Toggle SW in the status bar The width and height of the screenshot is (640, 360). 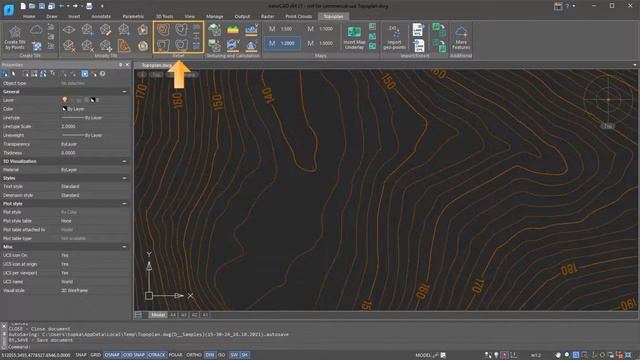pos(234,355)
